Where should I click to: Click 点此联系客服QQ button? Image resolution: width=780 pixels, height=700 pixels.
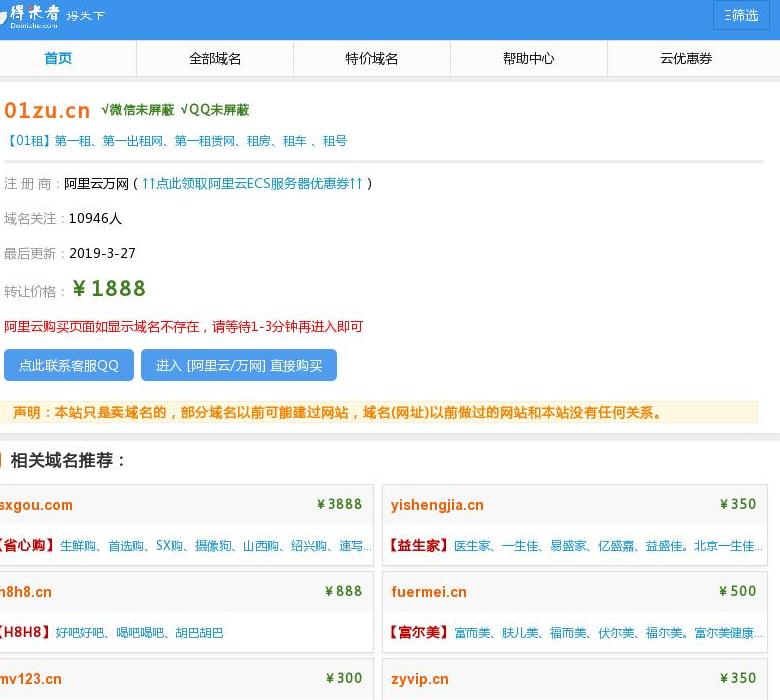click(69, 365)
